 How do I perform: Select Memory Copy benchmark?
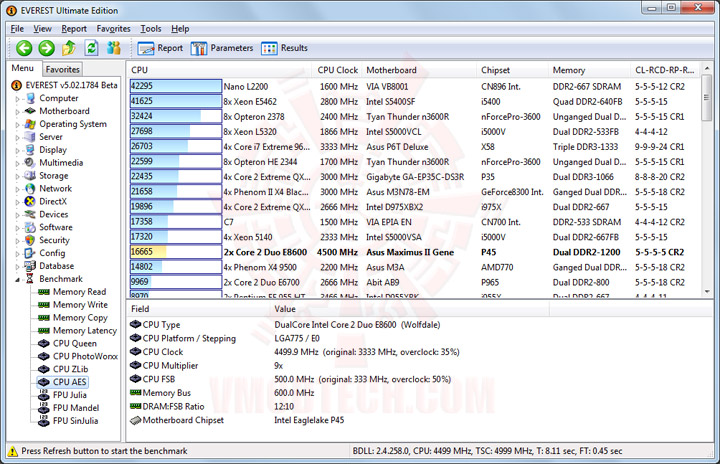[80, 317]
